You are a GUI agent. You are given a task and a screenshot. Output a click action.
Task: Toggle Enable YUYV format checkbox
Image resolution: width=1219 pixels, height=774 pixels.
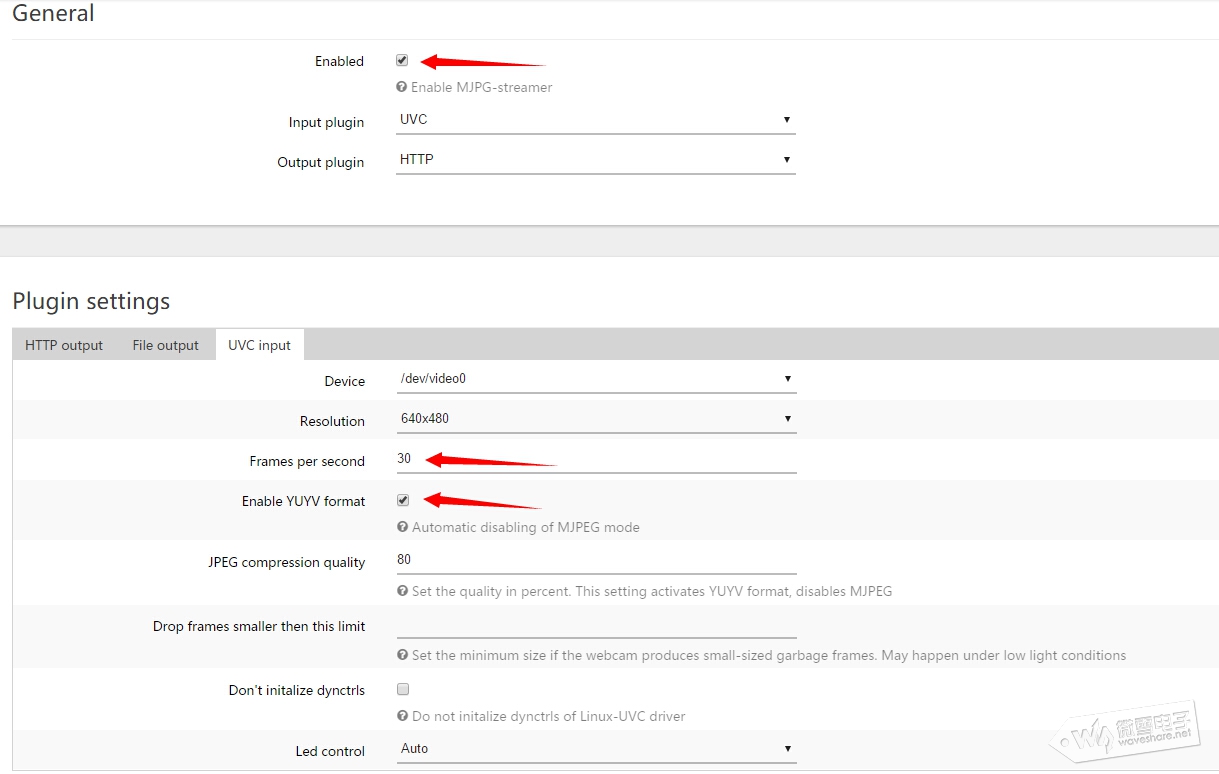pos(403,500)
